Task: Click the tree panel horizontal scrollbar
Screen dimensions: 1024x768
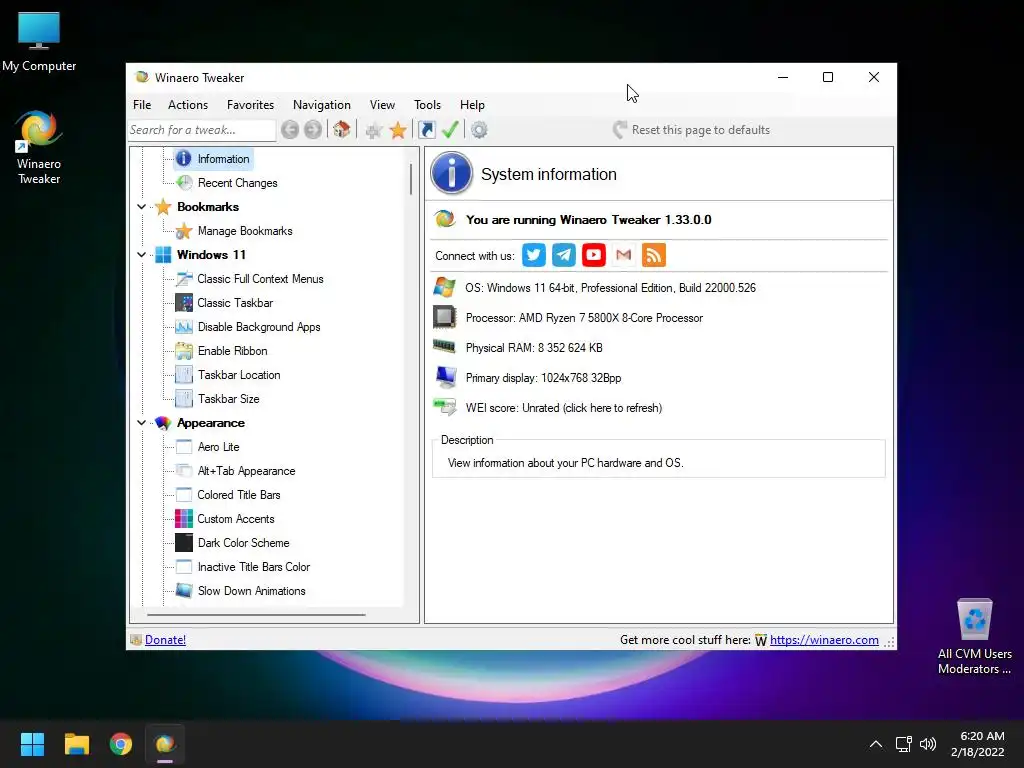Action: tap(256, 615)
